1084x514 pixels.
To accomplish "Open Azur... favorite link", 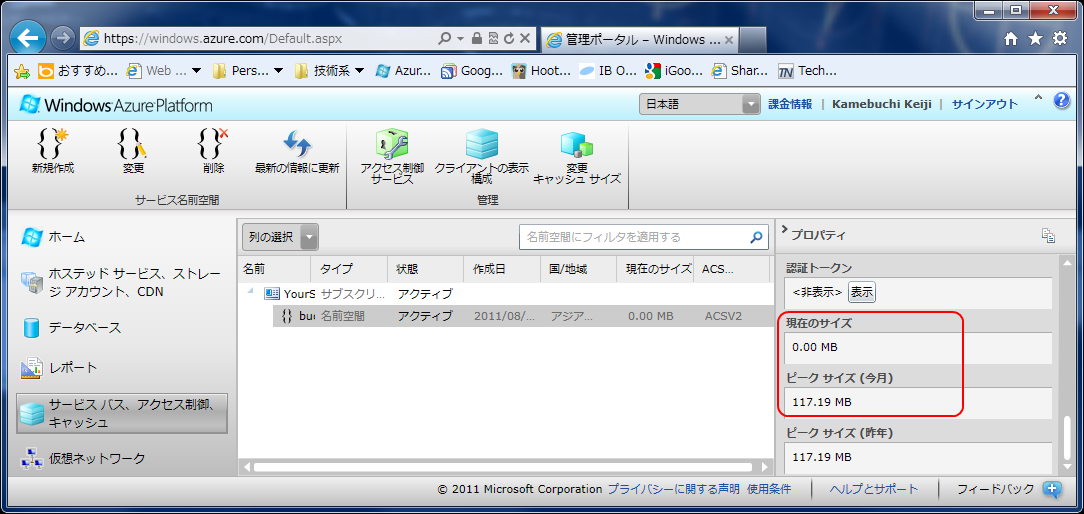I will point(403,71).
